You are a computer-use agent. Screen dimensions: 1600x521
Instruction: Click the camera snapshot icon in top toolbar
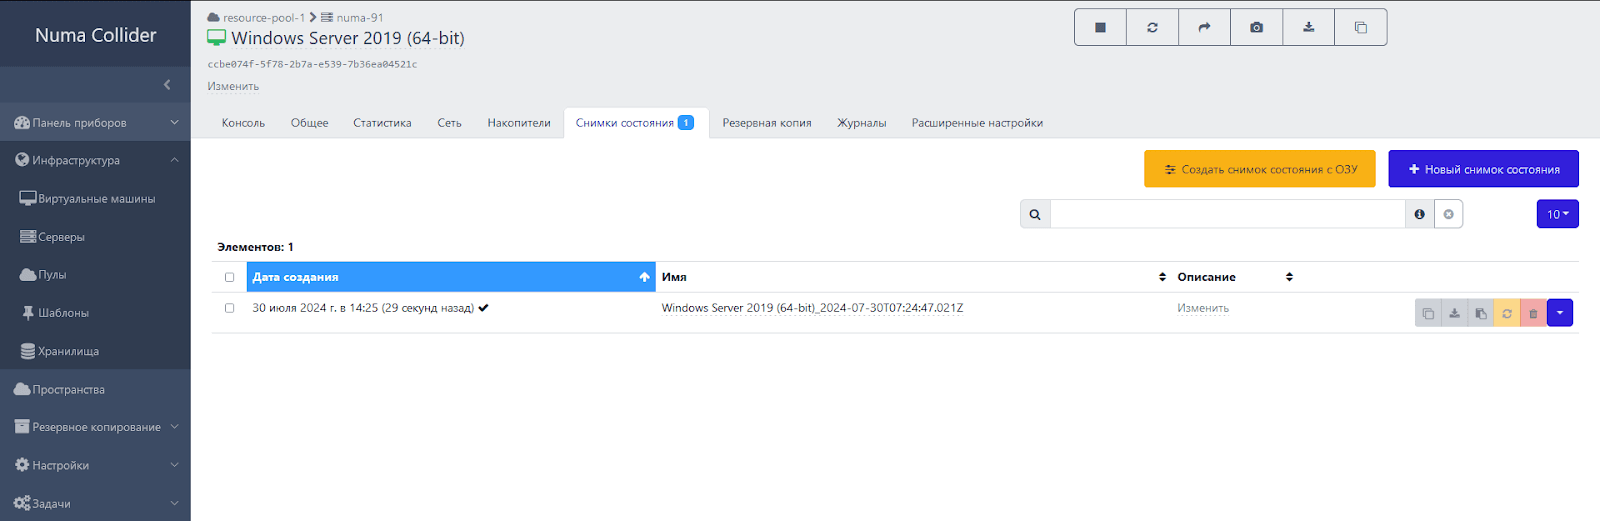click(x=1256, y=28)
